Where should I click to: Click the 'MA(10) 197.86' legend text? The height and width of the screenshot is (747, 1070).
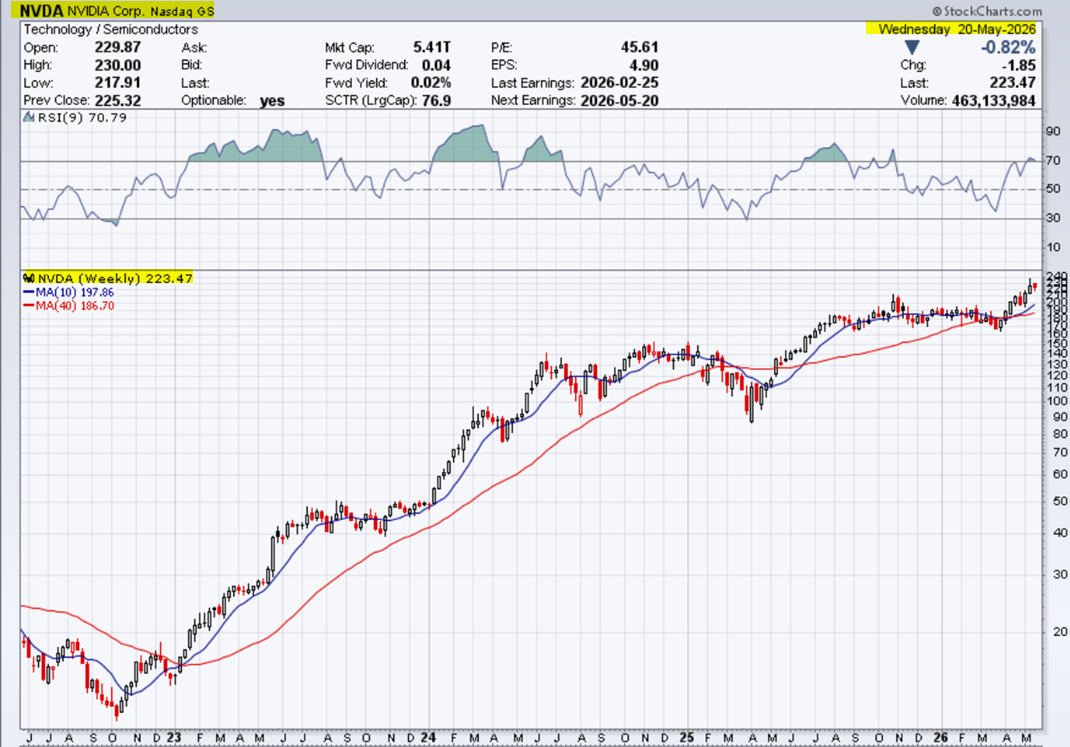pyautogui.click(x=75, y=292)
